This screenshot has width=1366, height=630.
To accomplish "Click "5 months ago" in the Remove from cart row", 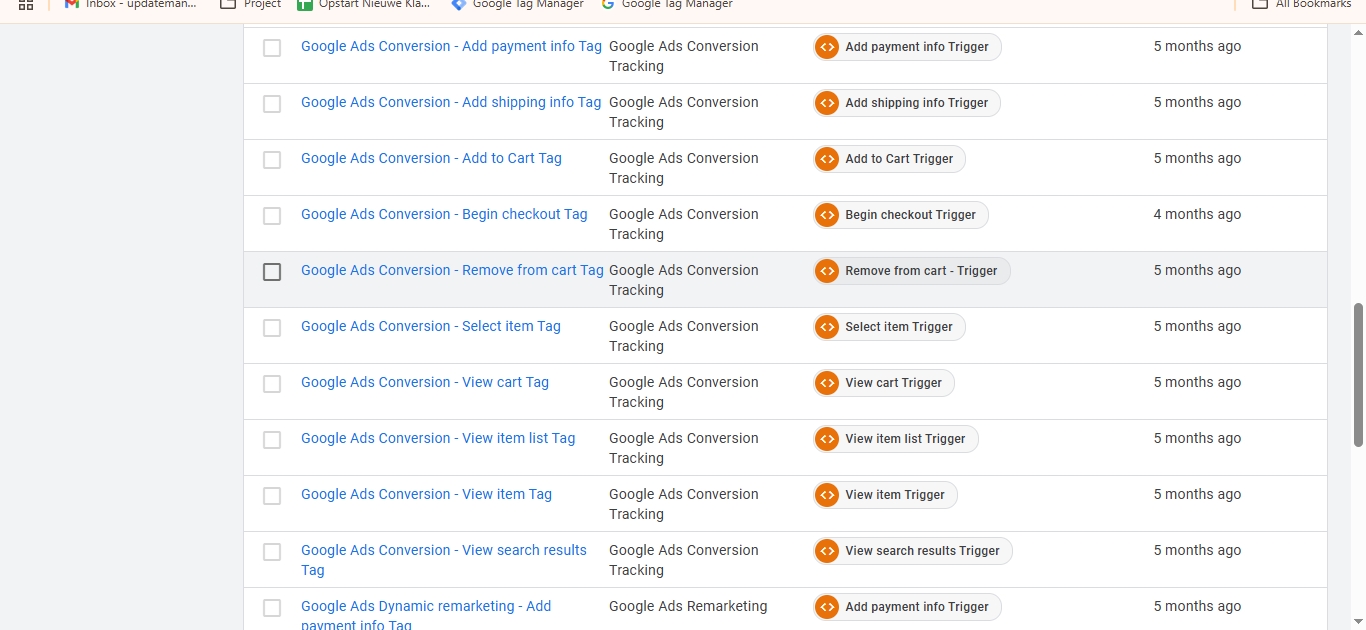I will click(1197, 270).
